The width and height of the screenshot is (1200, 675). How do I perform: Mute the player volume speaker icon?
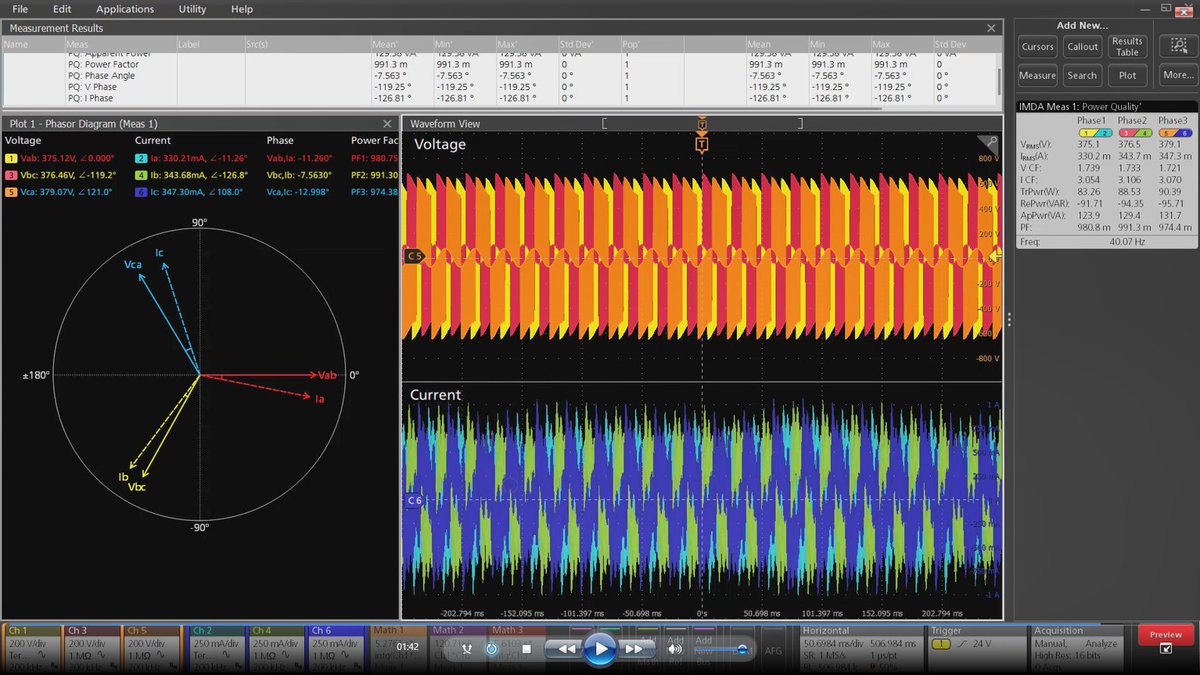coord(673,649)
